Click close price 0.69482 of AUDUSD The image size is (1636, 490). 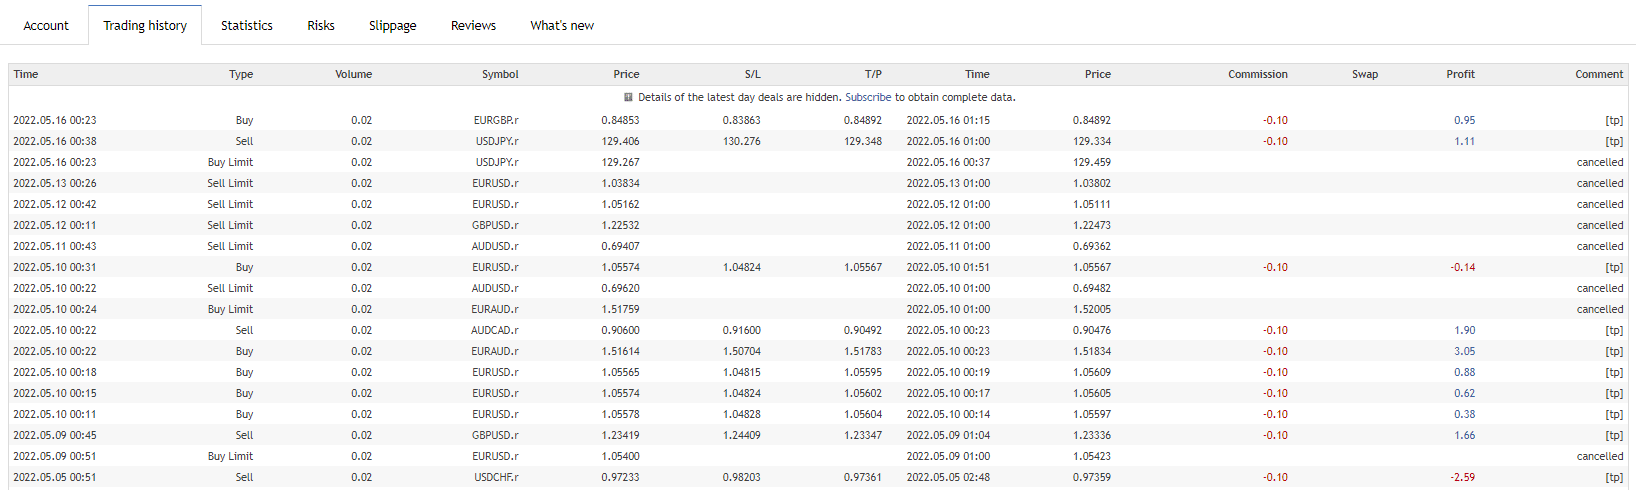[1092, 288]
